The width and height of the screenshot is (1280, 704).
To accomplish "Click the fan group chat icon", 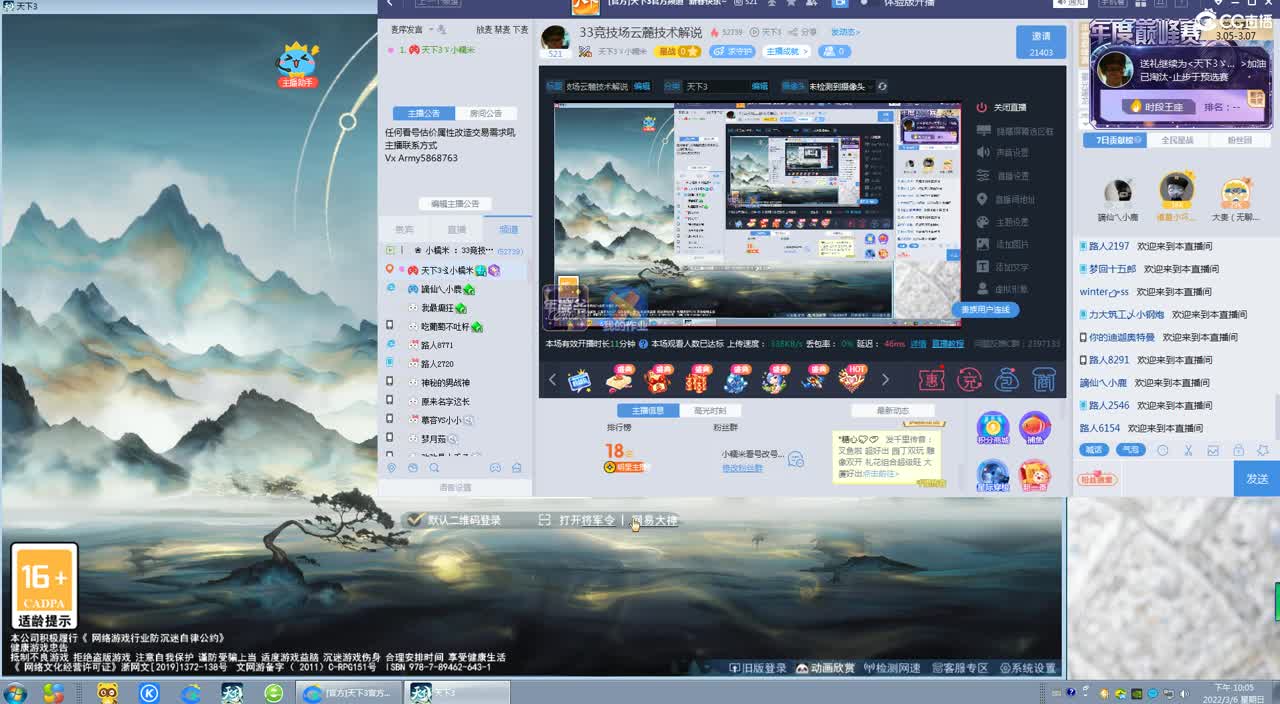I will 796,459.
